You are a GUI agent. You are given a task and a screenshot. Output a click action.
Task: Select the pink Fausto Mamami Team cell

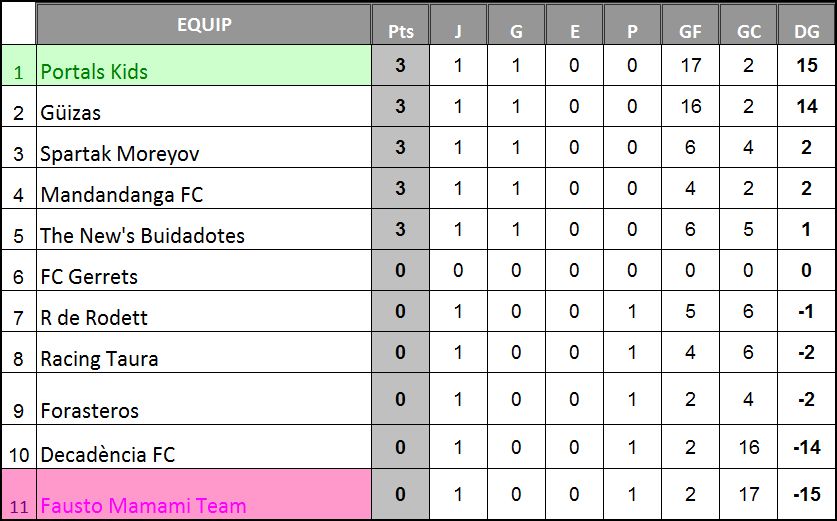(x=203, y=494)
